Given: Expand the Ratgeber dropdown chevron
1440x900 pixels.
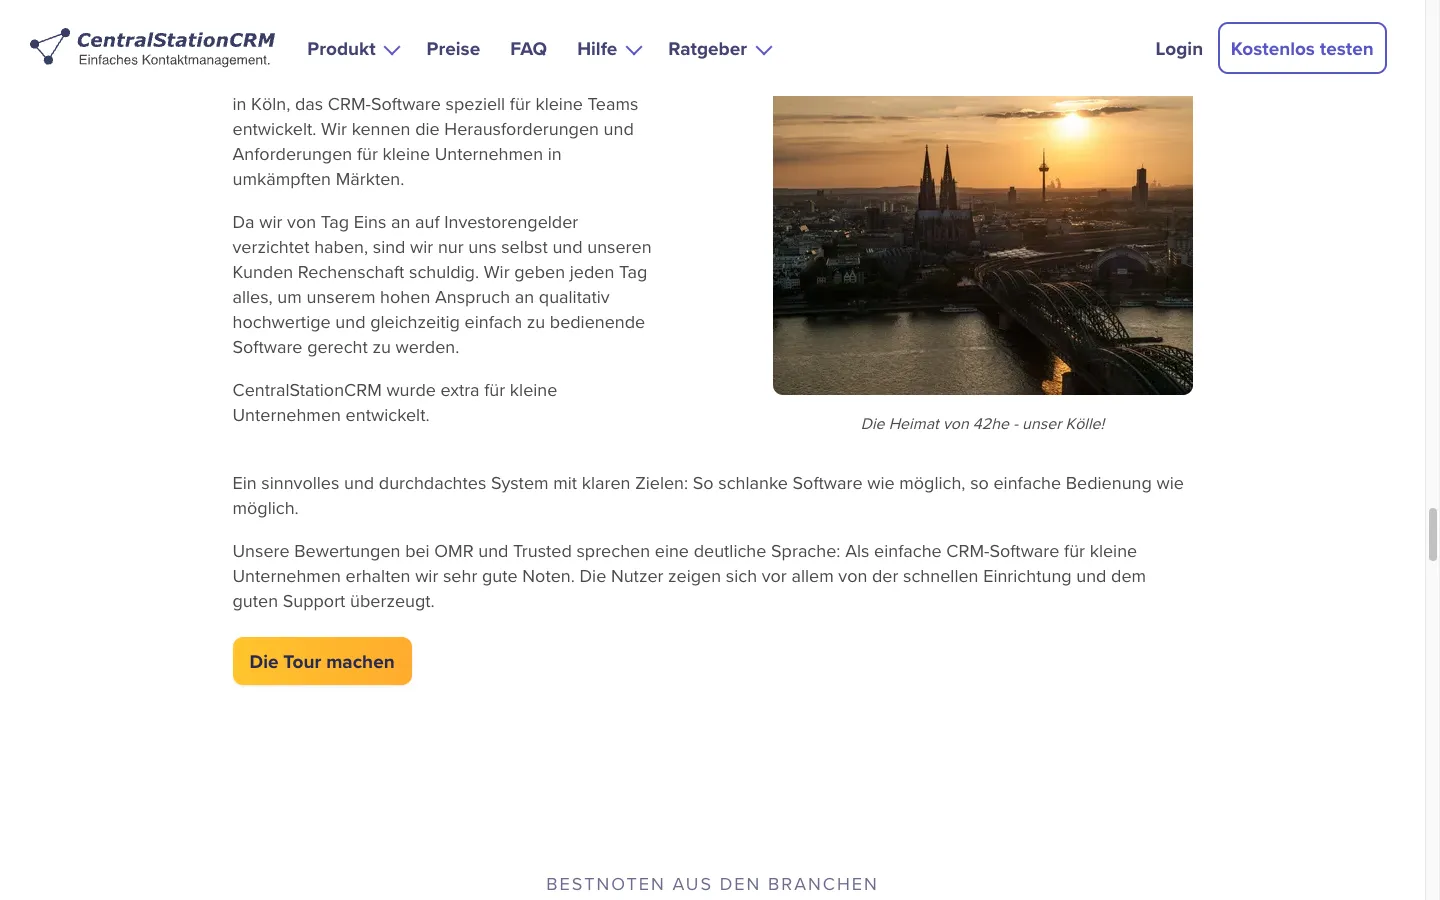Looking at the screenshot, I should click(764, 50).
